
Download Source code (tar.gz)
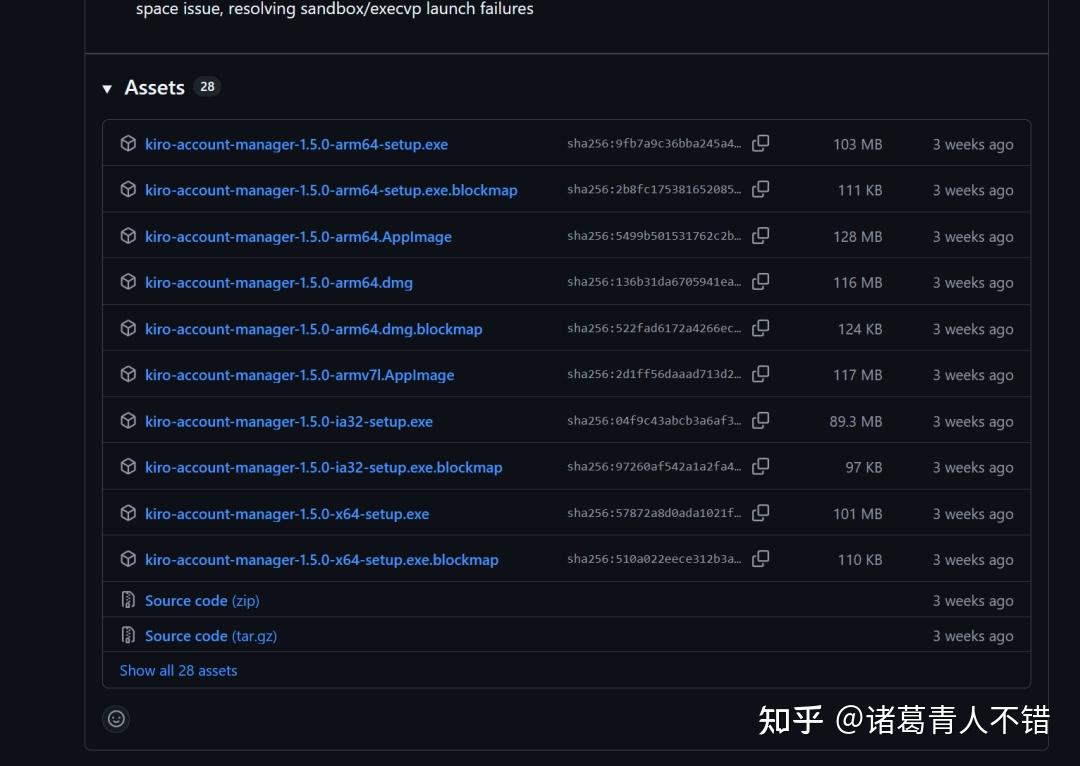[x=210, y=636]
